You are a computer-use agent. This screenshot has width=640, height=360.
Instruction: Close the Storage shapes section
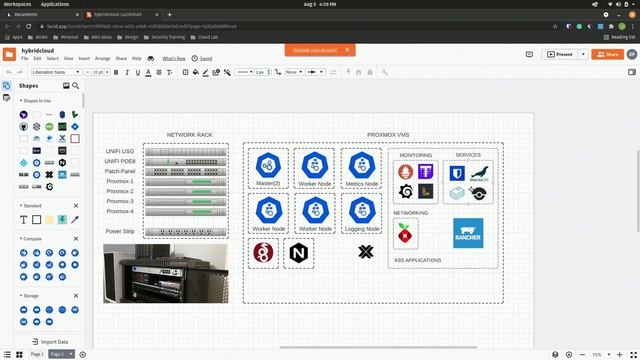(76, 296)
